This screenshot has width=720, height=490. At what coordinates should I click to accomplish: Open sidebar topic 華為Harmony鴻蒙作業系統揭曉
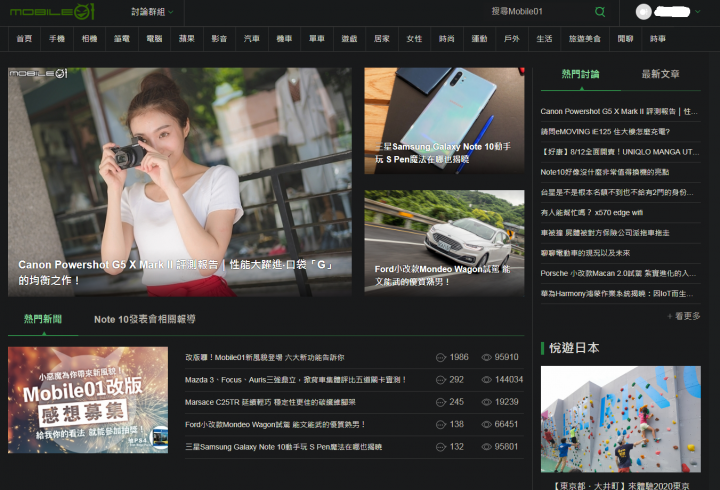pos(617,293)
